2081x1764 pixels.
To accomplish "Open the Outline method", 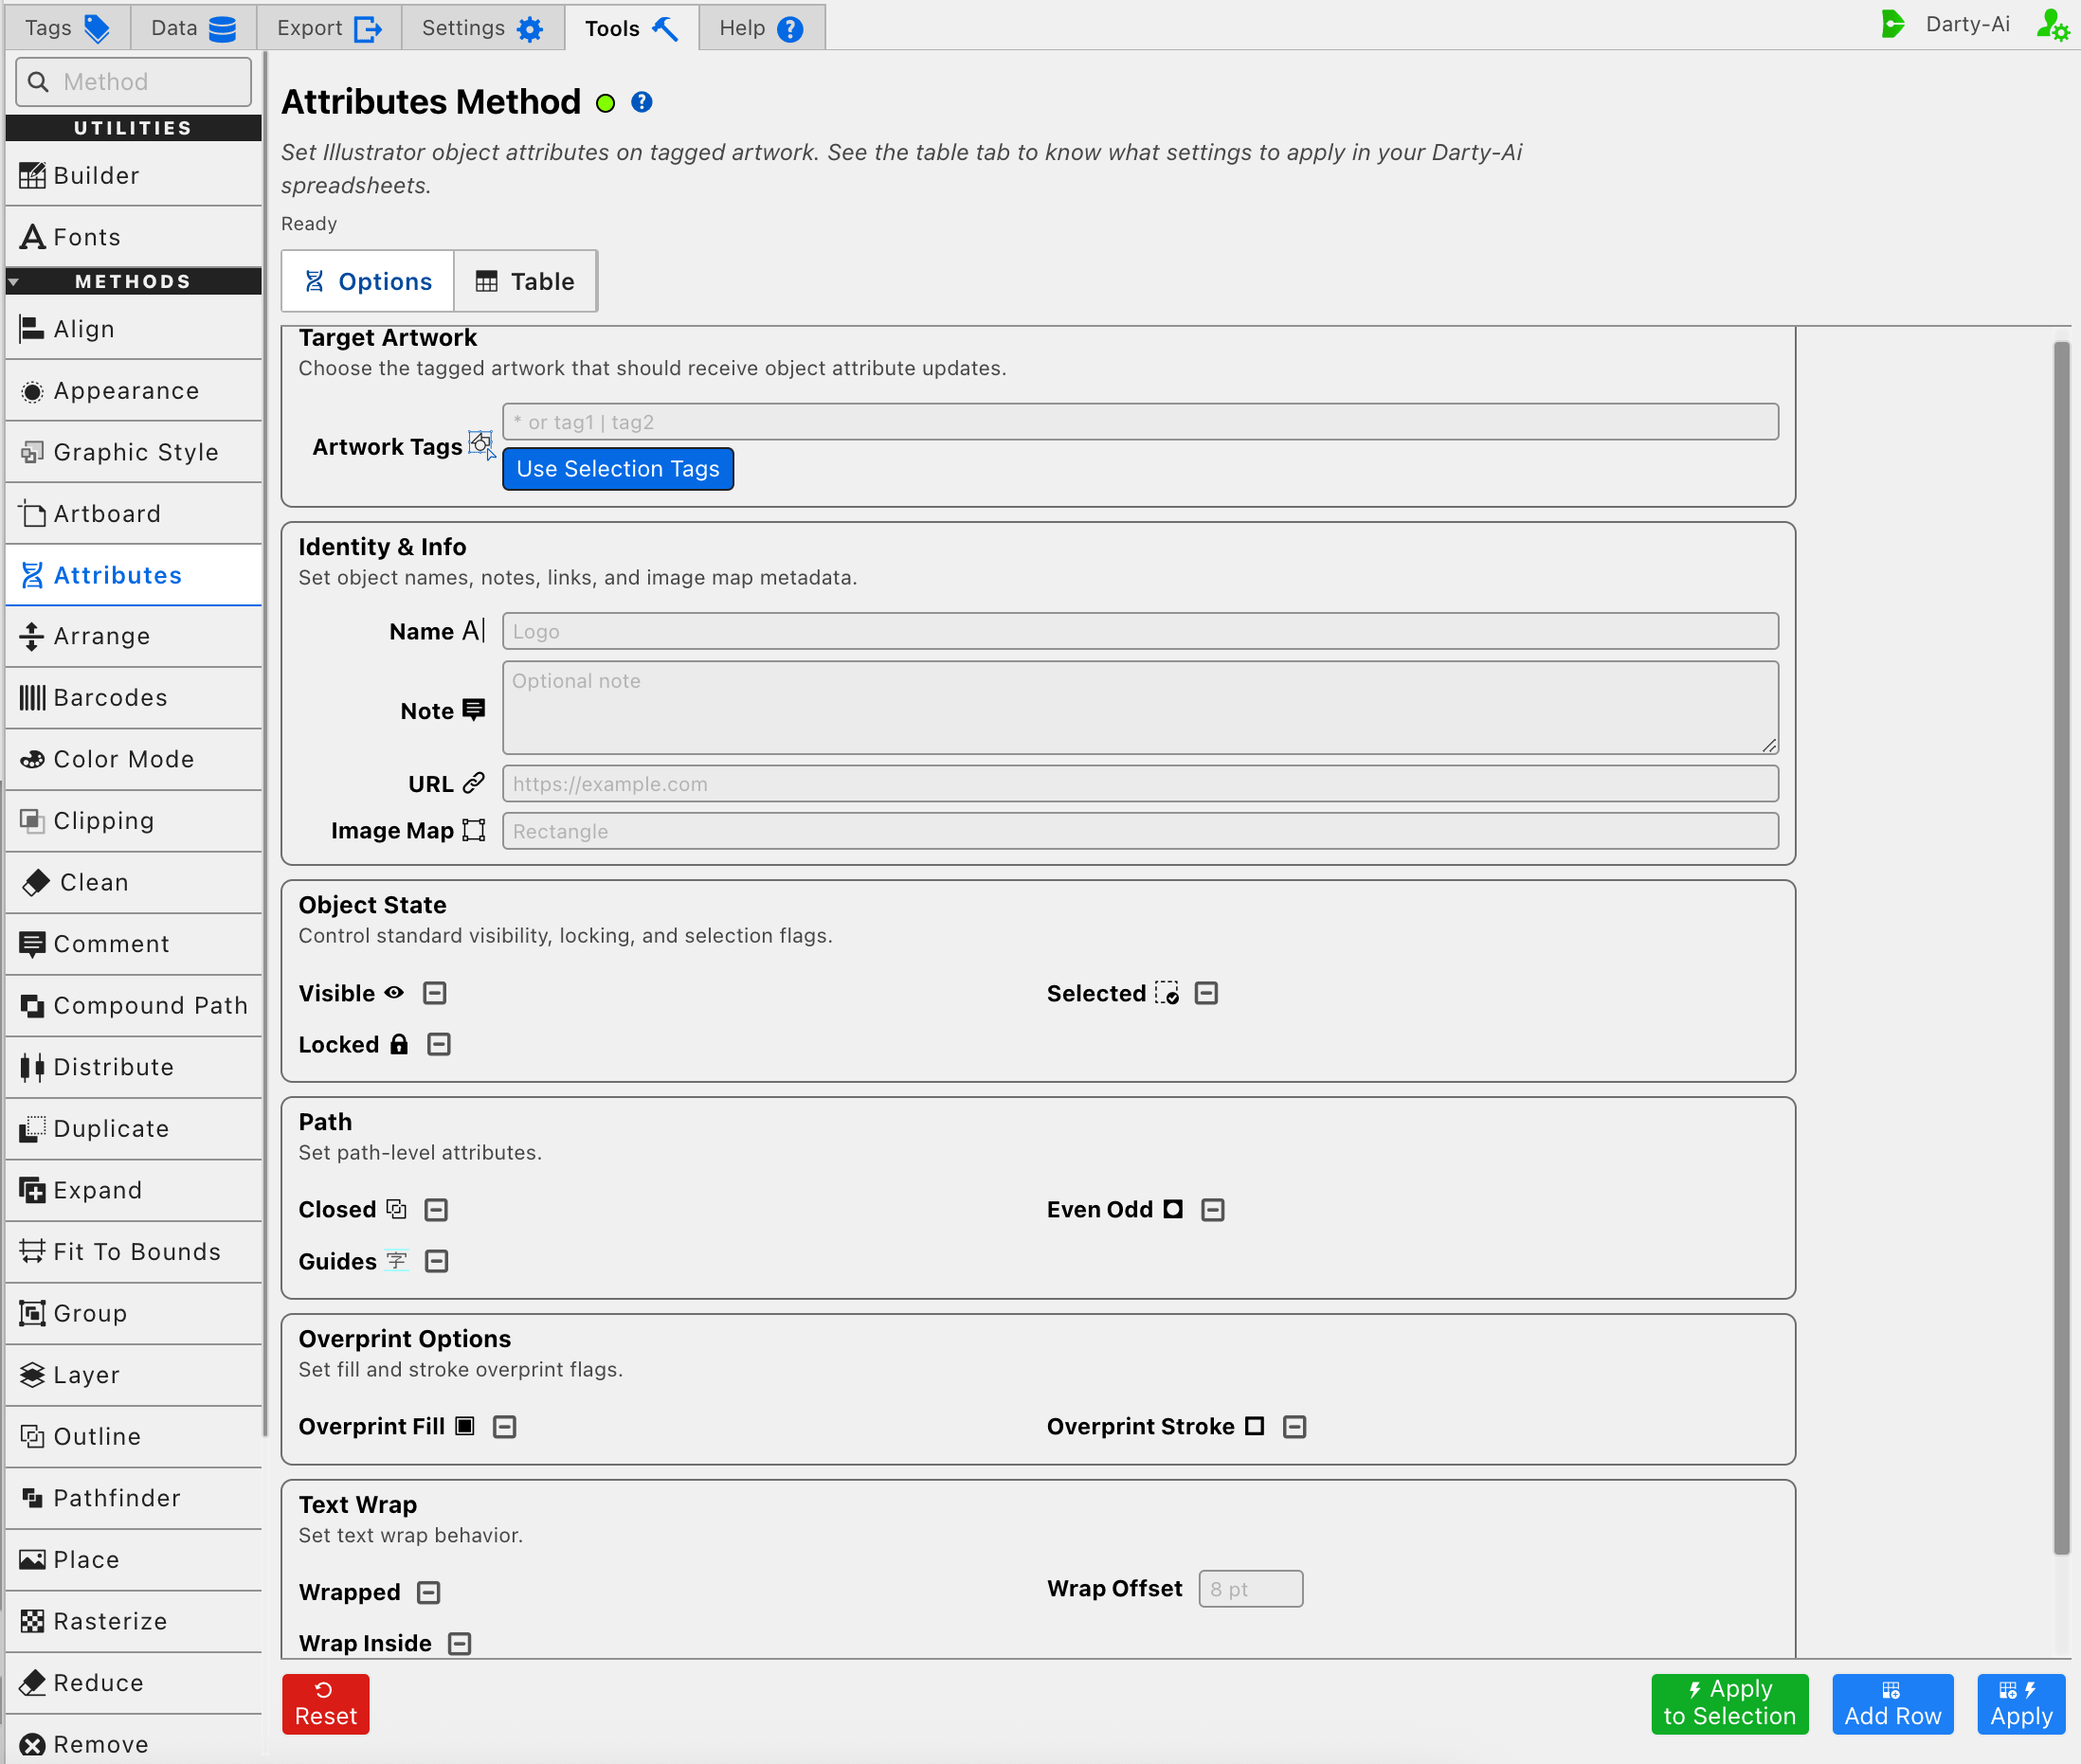I will point(133,1437).
